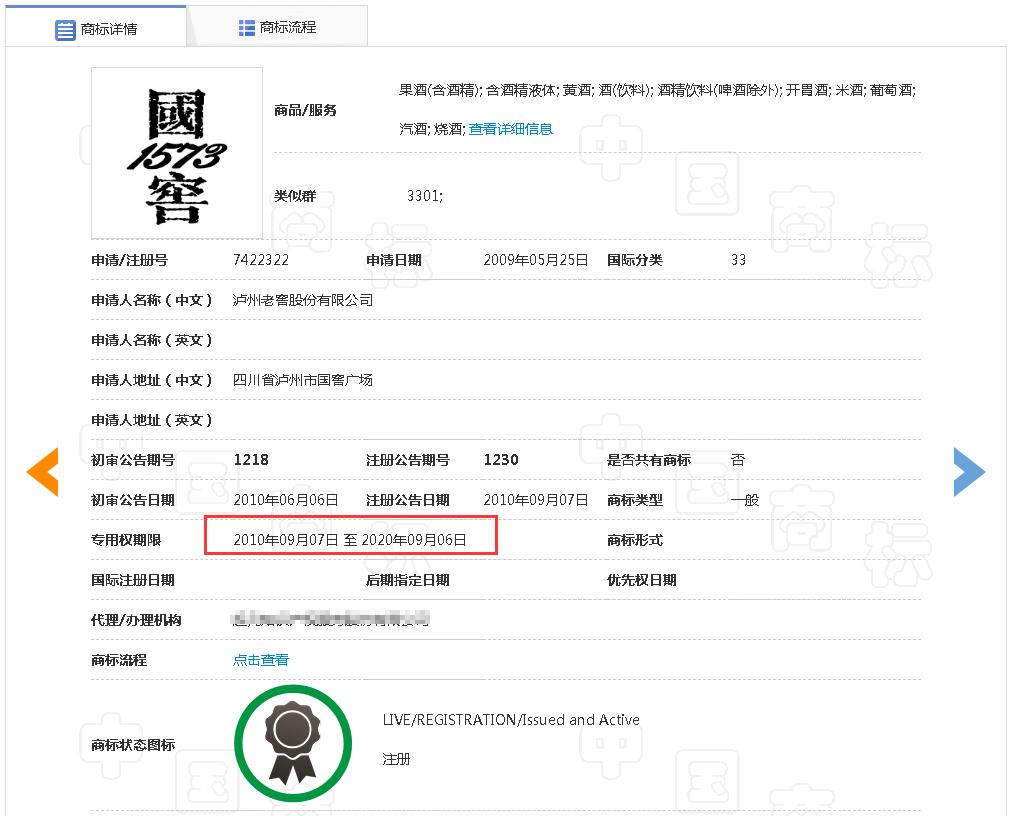Open the 查看详细信息 link for goods

(x=511, y=129)
